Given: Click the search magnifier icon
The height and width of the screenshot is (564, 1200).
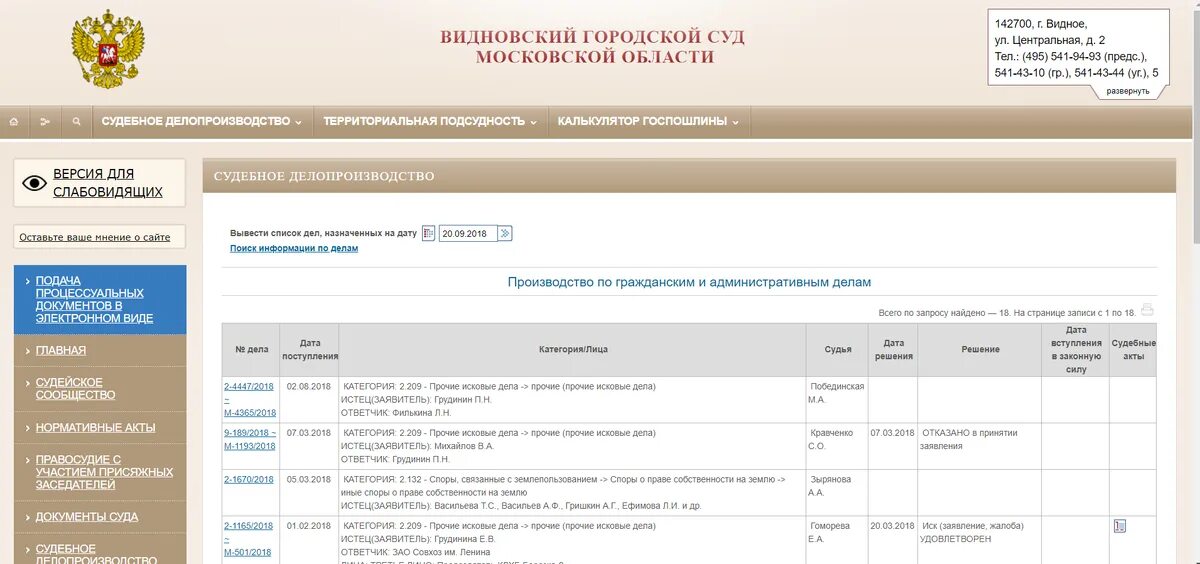Looking at the screenshot, I should pos(76,122).
